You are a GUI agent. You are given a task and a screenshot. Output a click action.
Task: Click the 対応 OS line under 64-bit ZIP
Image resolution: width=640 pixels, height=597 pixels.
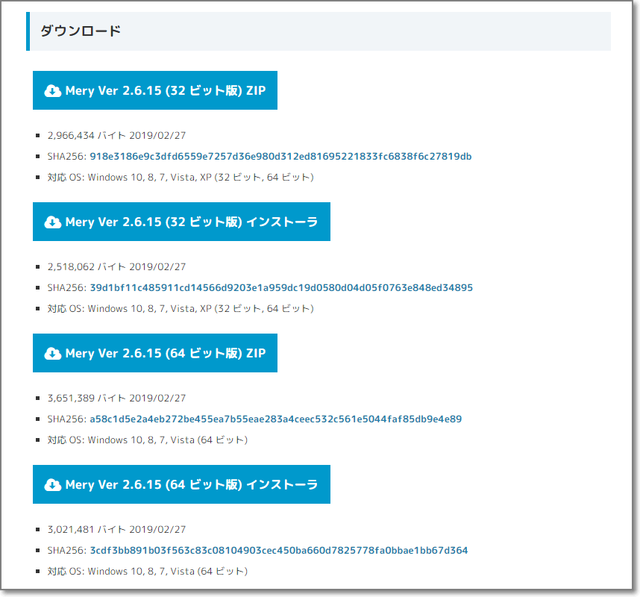coord(147,440)
